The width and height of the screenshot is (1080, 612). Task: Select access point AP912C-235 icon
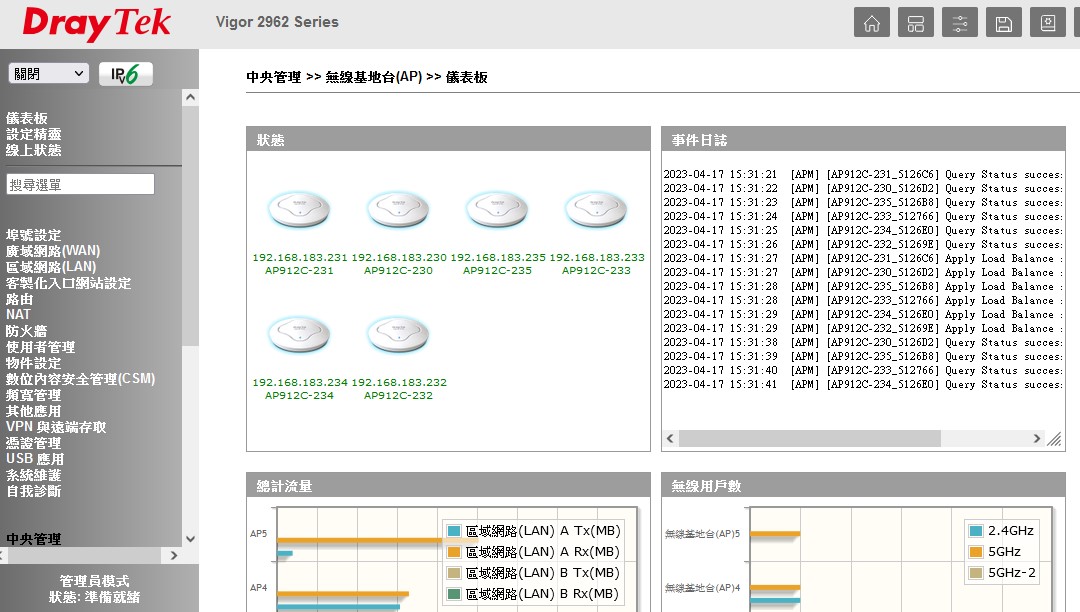[x=497, y=211]
